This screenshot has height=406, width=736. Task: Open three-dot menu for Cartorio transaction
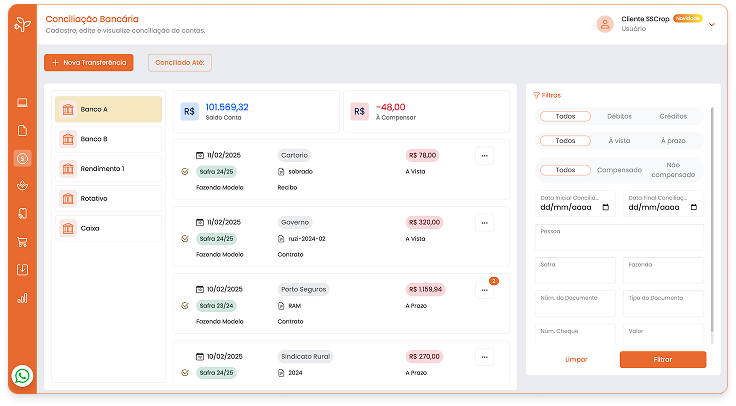point(484,155)
